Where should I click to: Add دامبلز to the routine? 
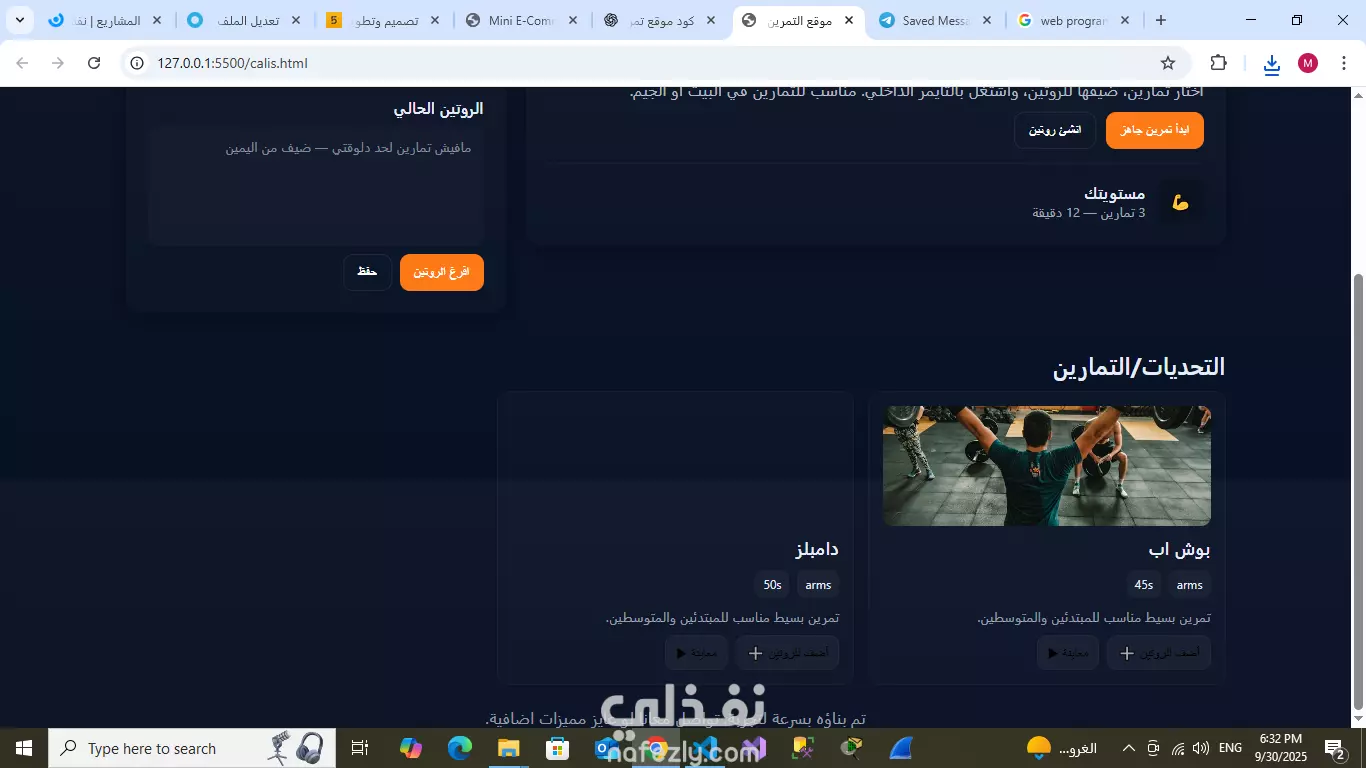pos(787,653)
